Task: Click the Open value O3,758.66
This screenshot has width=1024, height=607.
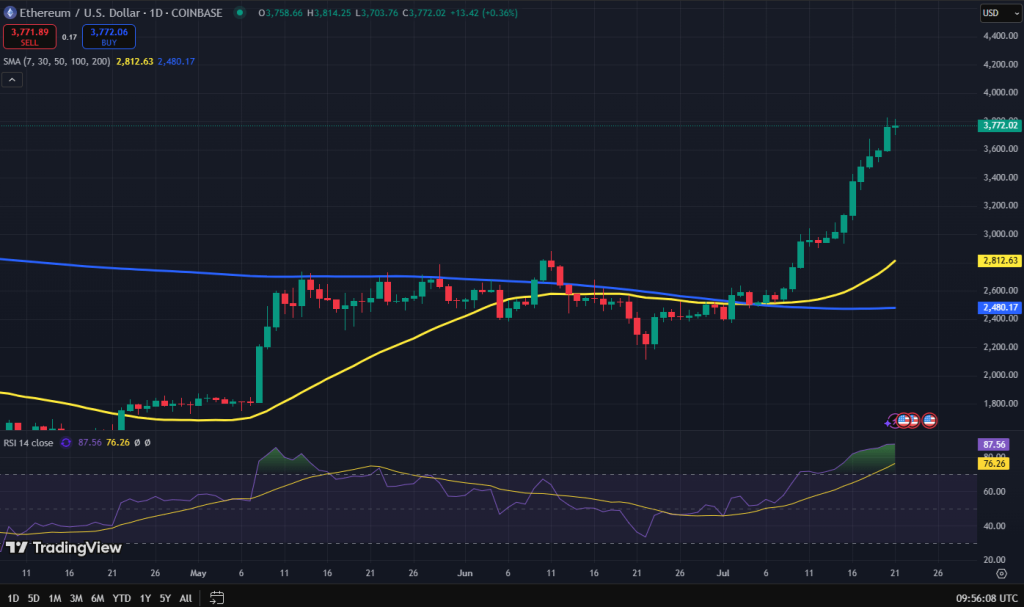Action: [280, 13]
